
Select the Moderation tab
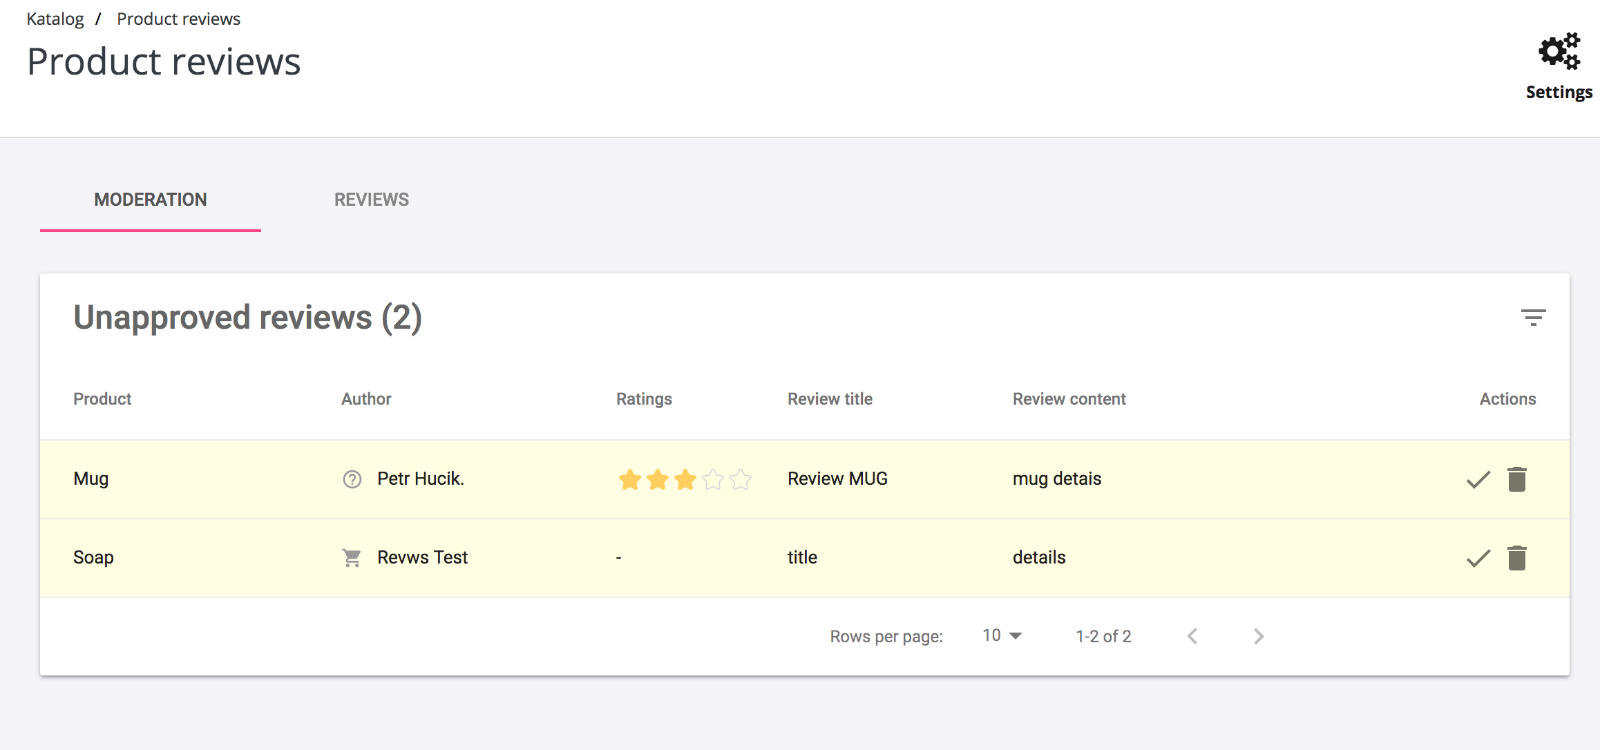(150, 200)
